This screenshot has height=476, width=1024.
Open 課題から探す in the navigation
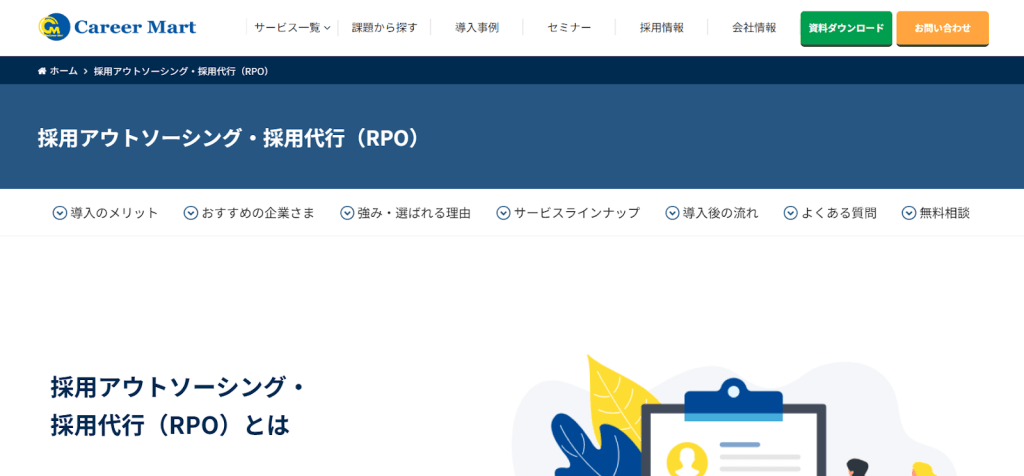pos(385,28)
